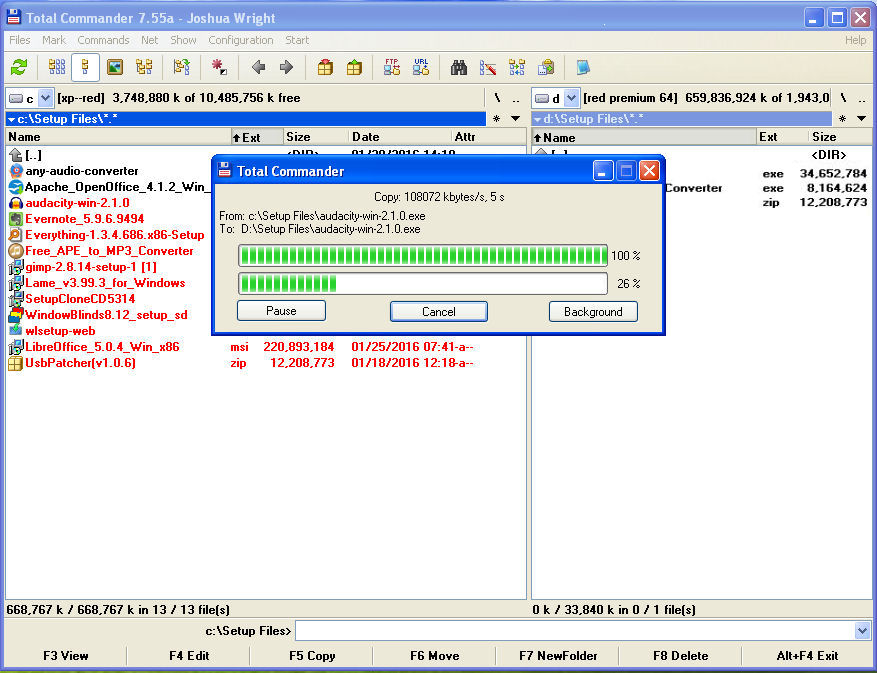Open the Commands menu
Screen dimensions: 877x673
click(x=103, y=40)
